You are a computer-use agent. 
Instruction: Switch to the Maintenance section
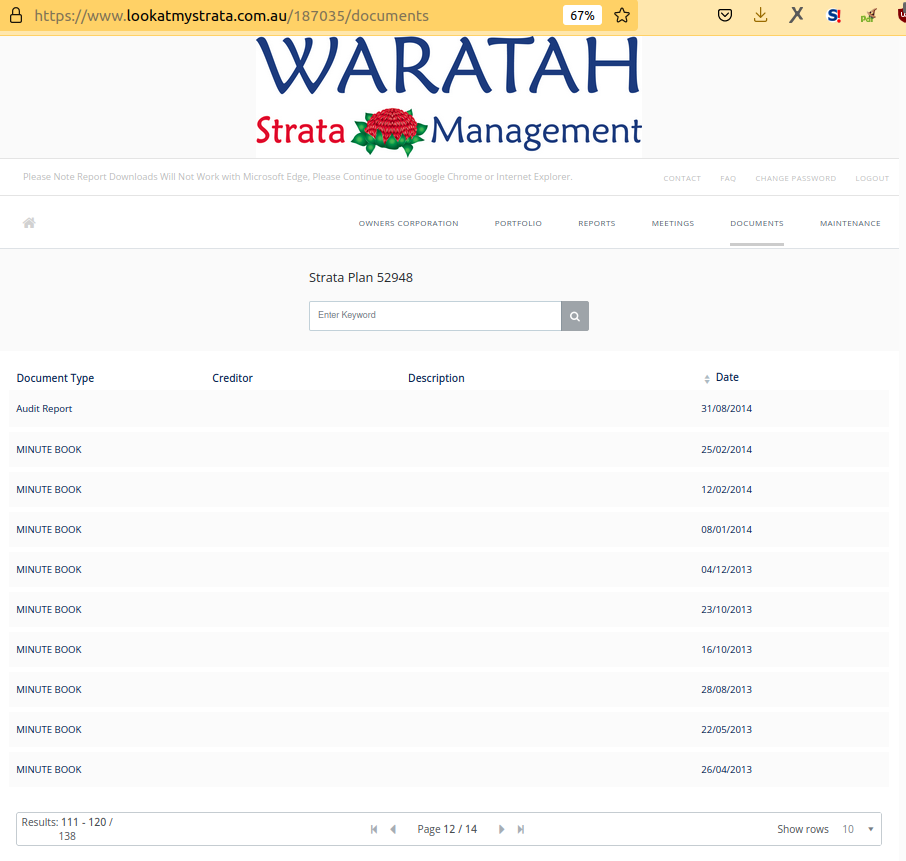[850, 224]
